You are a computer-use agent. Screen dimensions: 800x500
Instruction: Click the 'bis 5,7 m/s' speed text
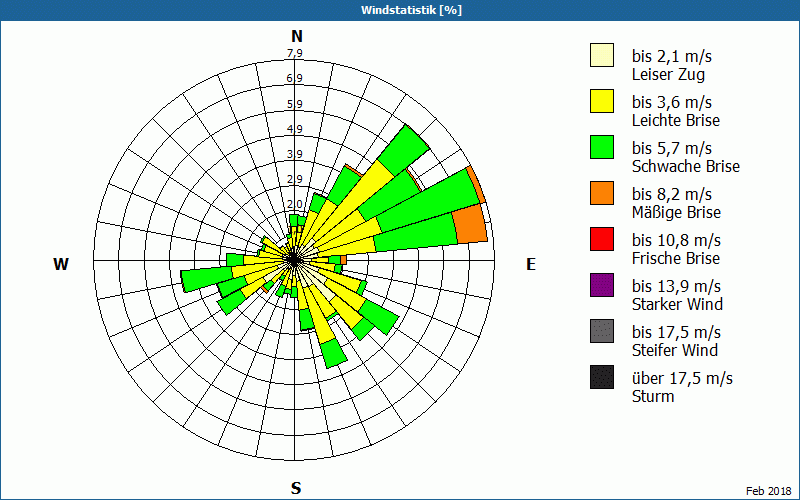(671, 147)
